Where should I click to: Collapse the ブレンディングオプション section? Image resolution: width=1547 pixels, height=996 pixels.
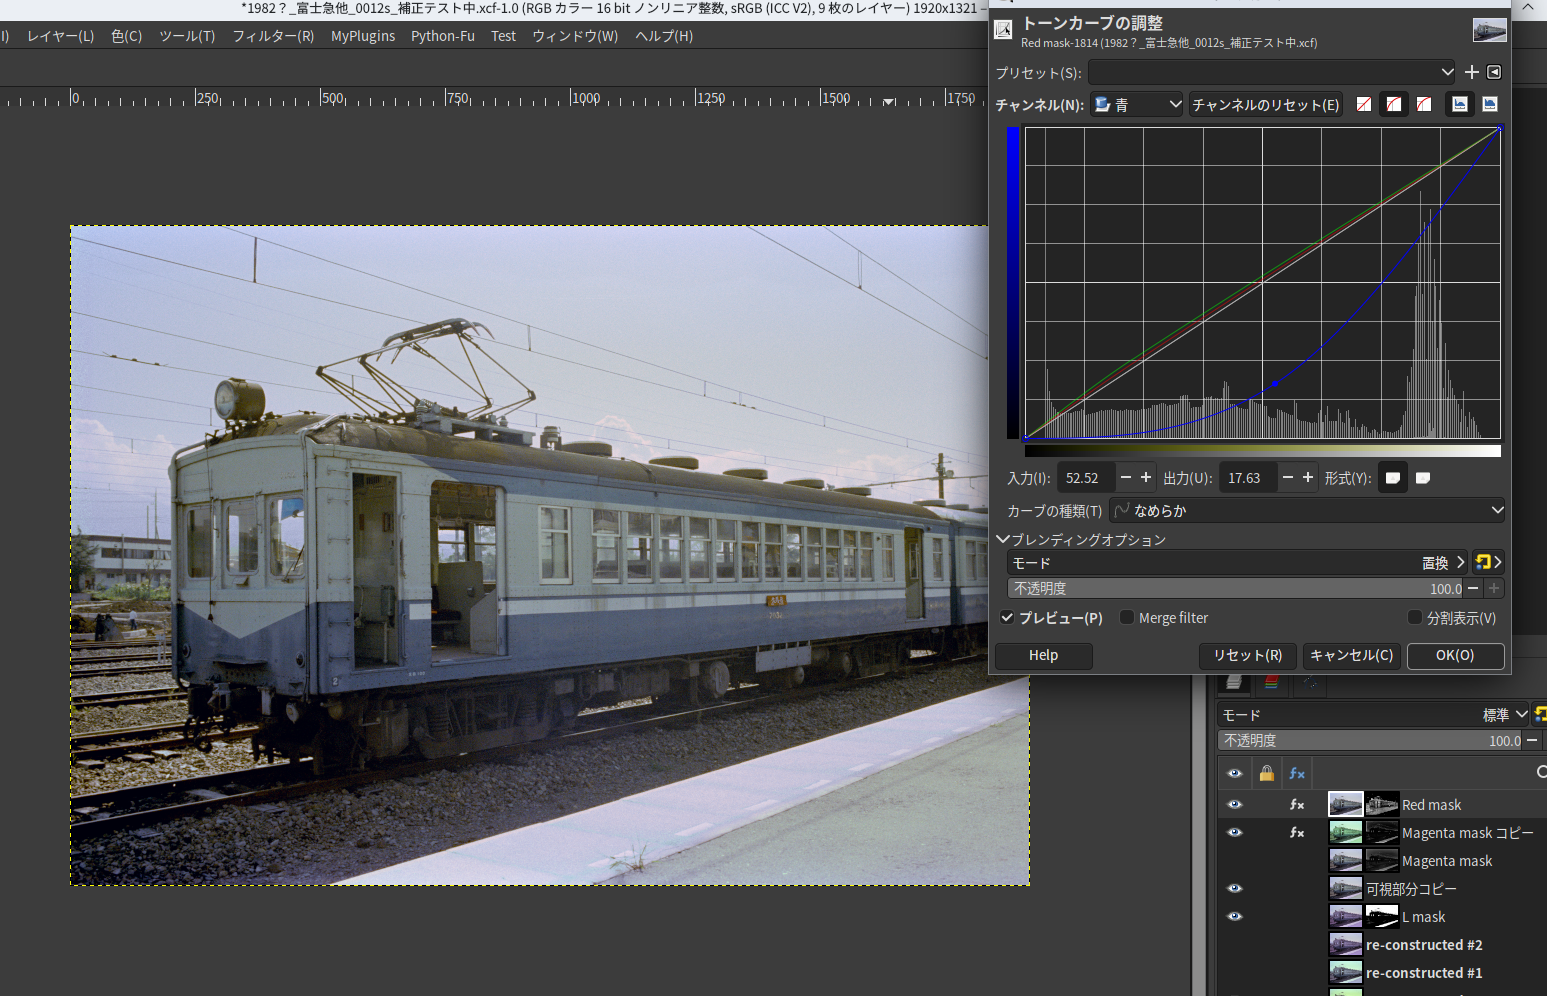pyautogui.click(x=1003, y=539)
